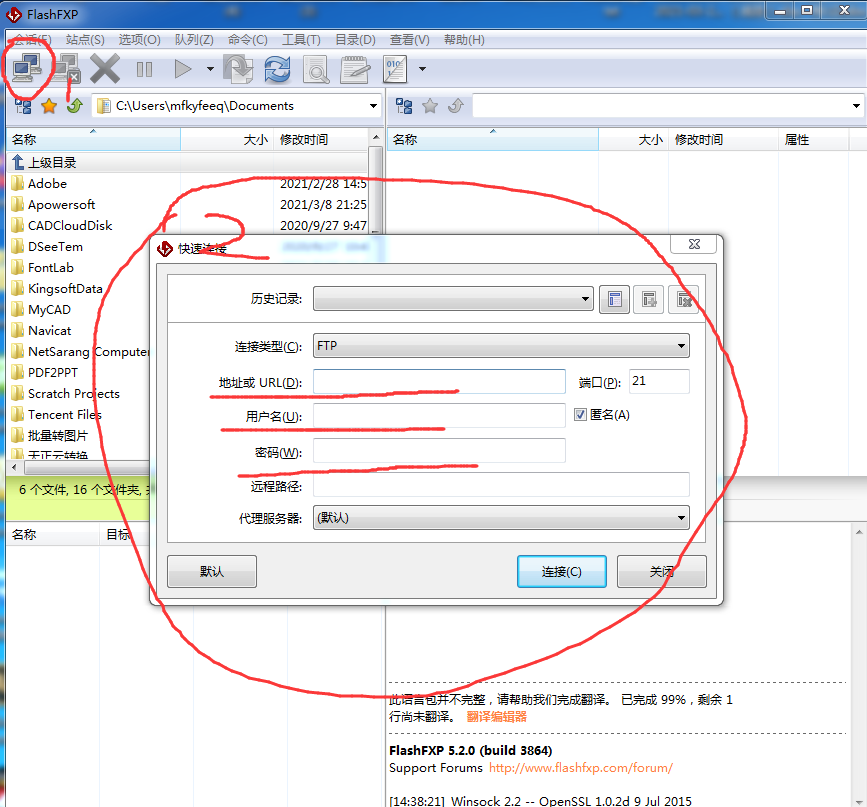
Task: Expand the remote pane path dropdown
Action: pyautogui.click(x=856, y=106)
